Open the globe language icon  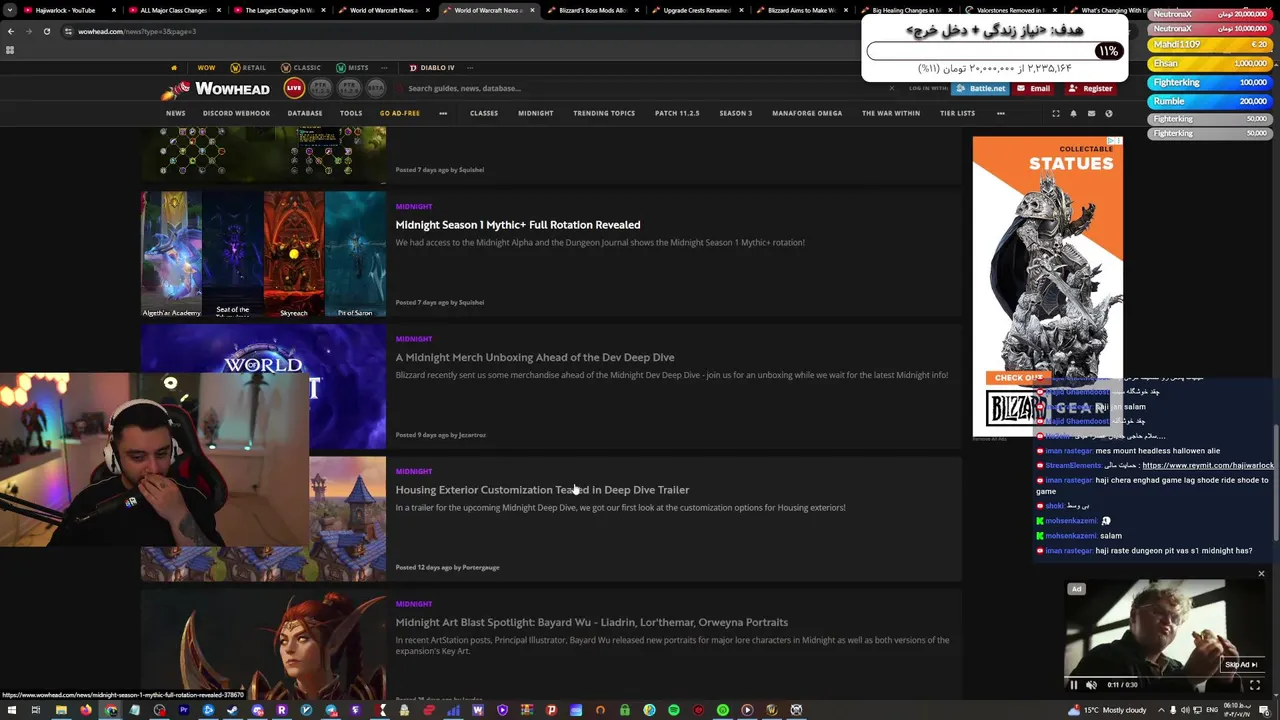click(1108, 113)
